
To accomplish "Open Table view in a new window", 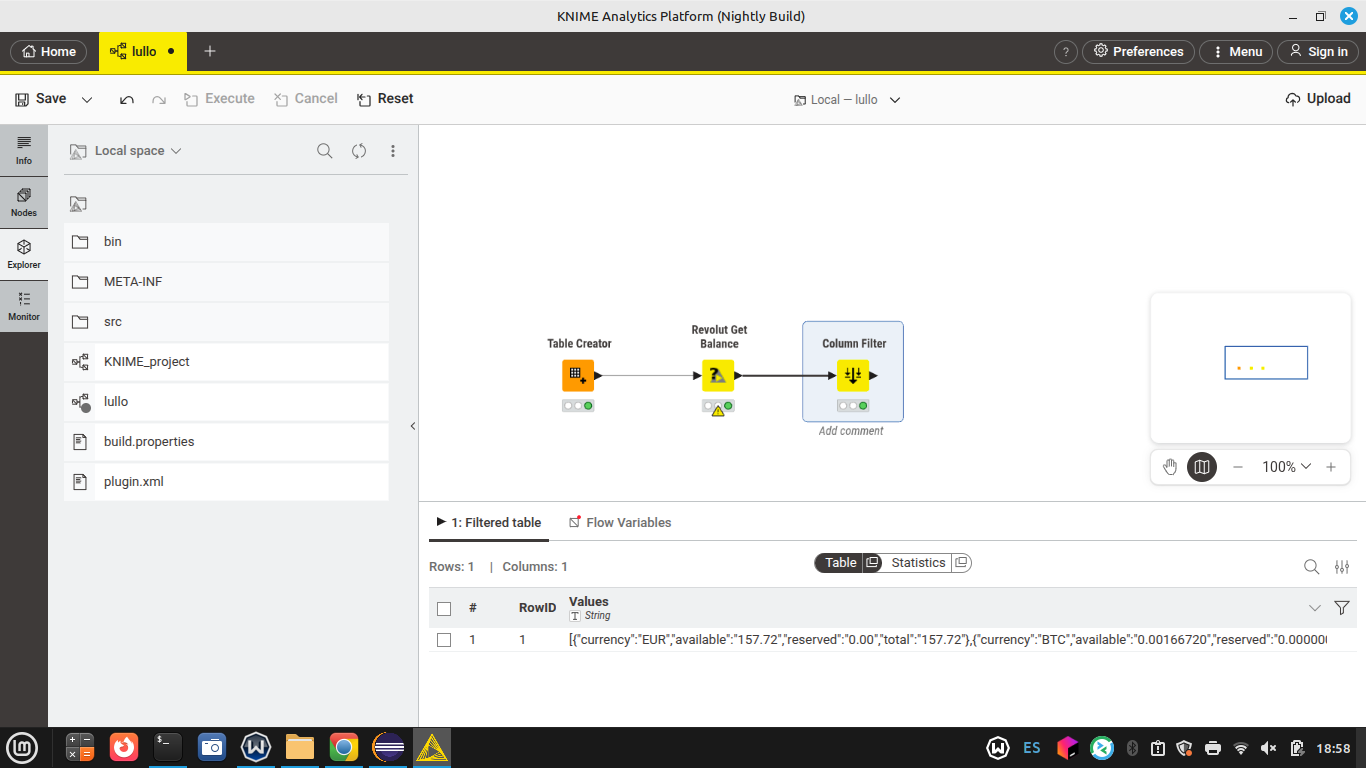I will [x=872, y=563].
